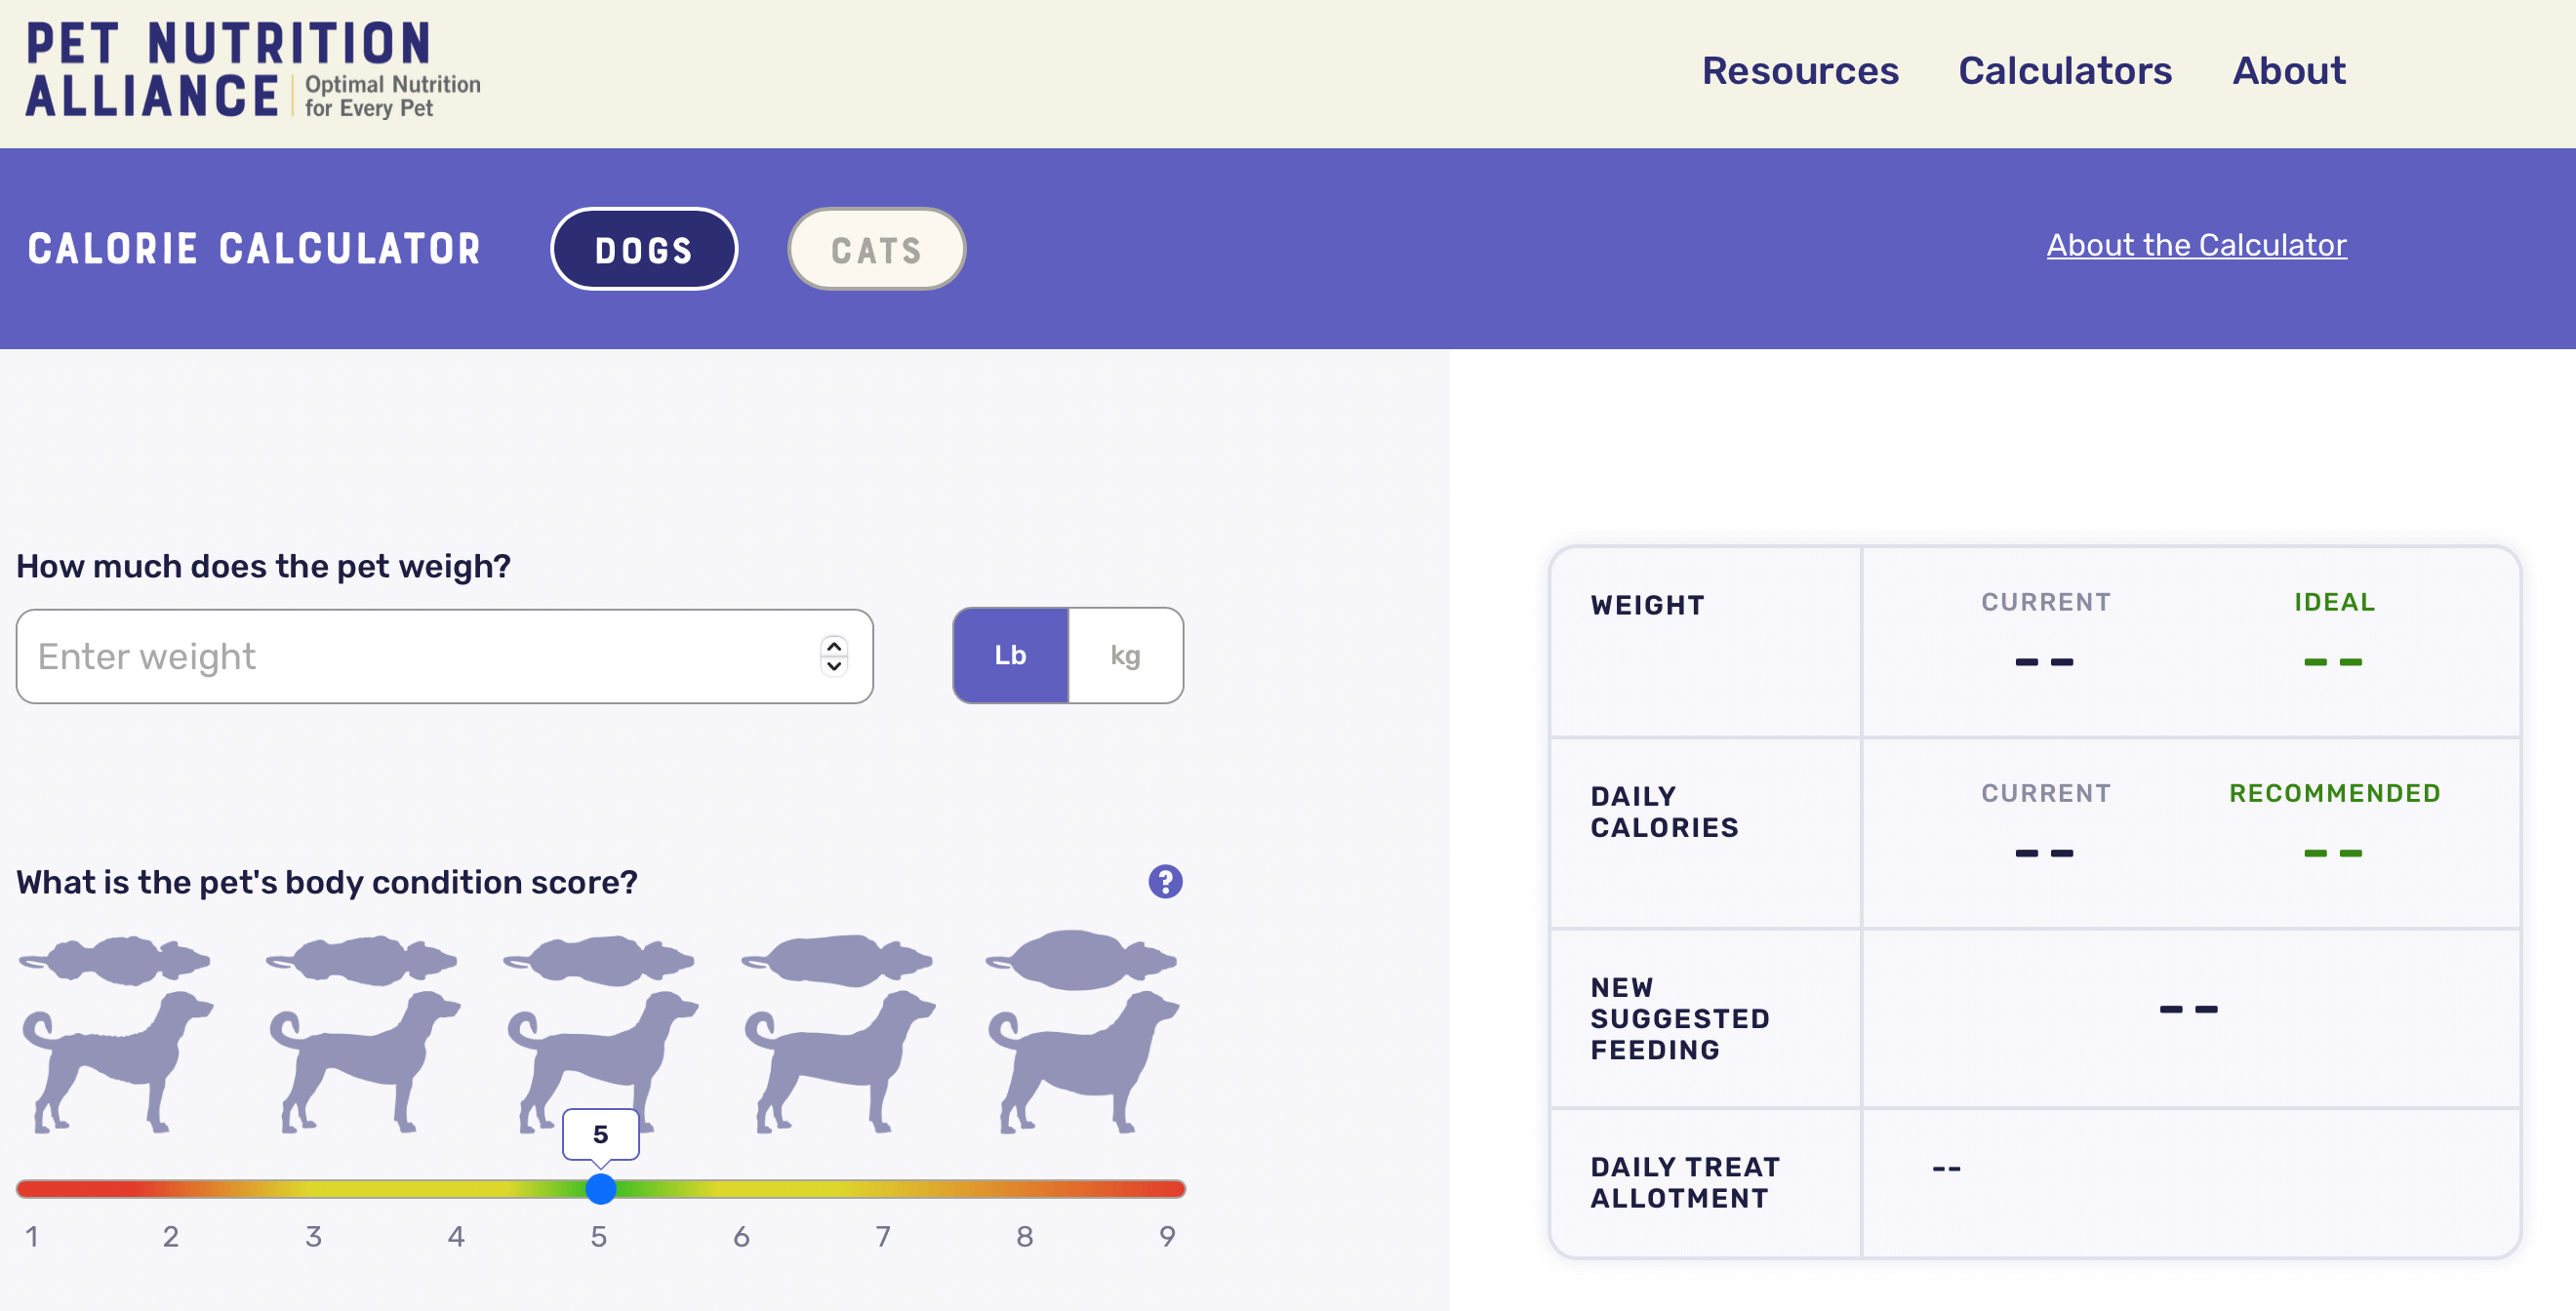Click the weight entry input field

(443, 655)
